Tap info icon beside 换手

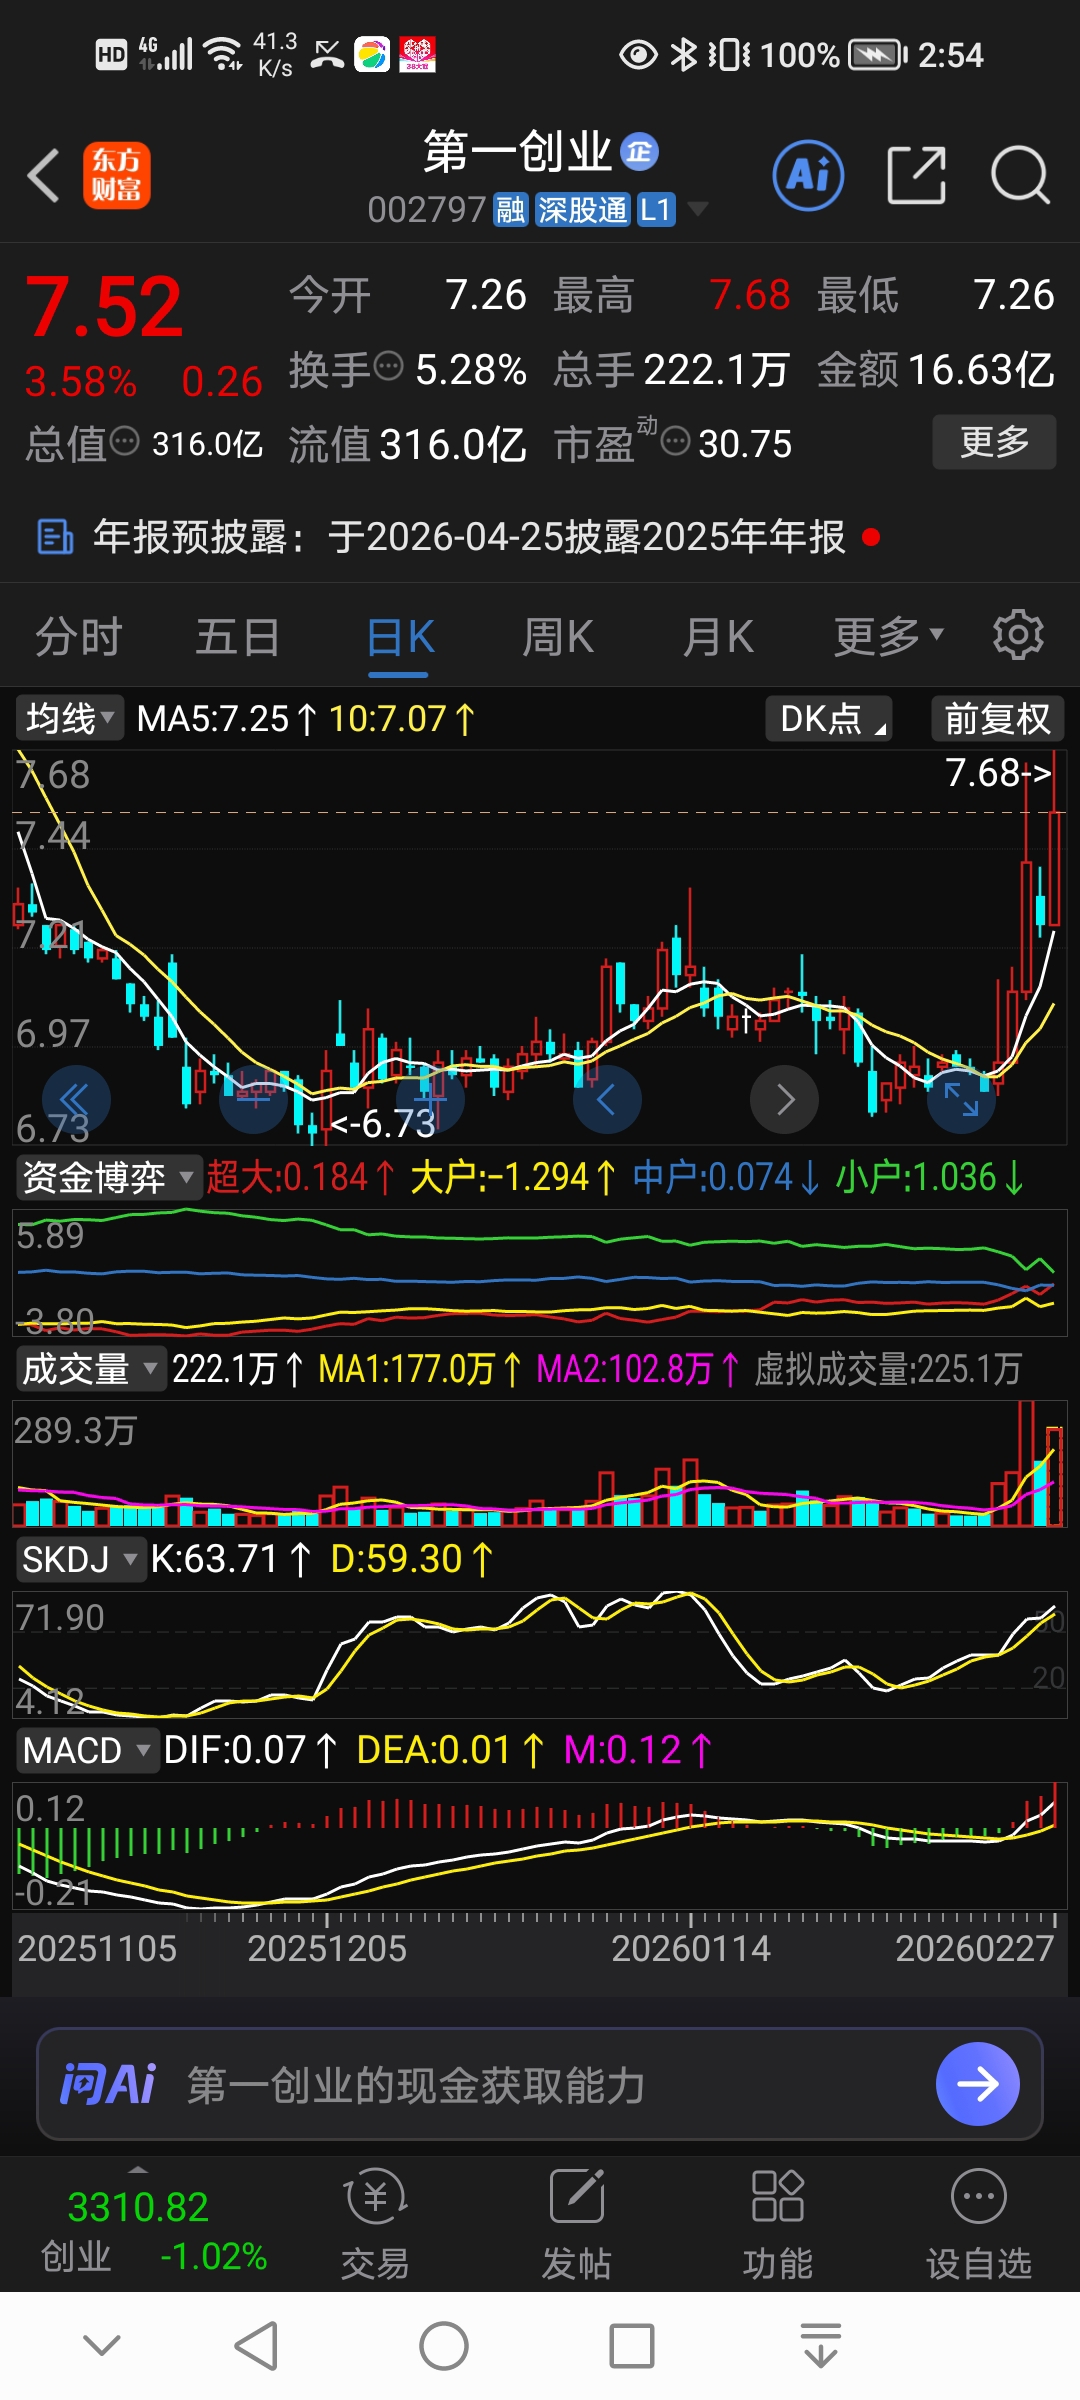(388, 367)
